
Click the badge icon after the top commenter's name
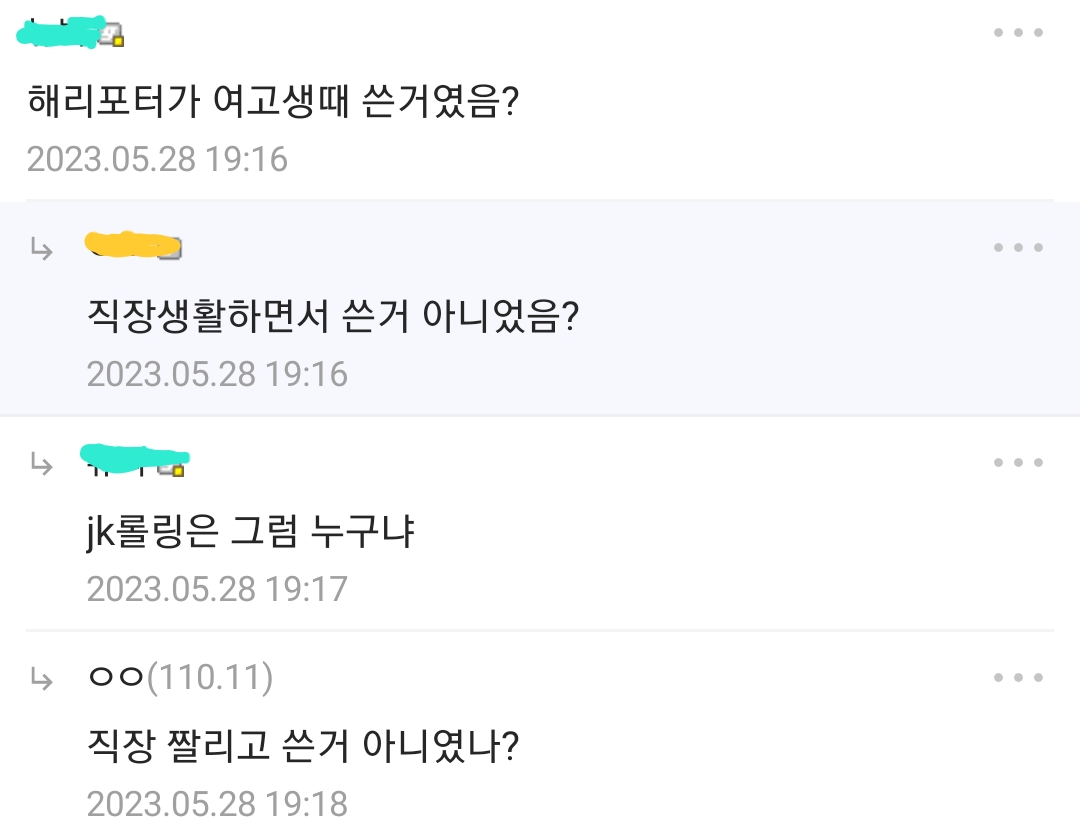(x=111, y=37)
